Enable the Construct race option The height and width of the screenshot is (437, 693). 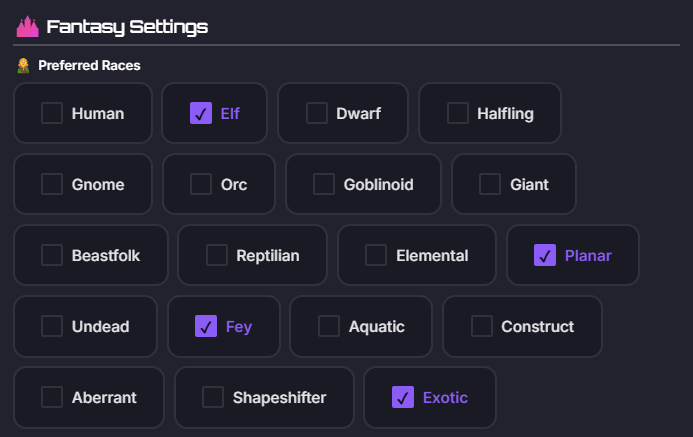[x=481, y=326]
